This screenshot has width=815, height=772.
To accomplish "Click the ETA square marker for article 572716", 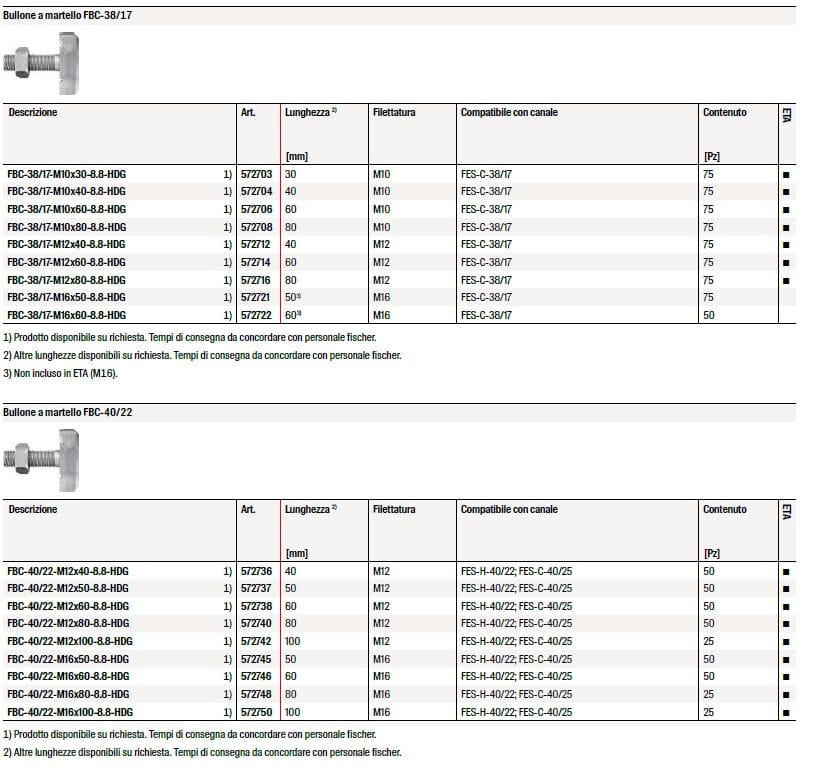I will coord(786,280).
